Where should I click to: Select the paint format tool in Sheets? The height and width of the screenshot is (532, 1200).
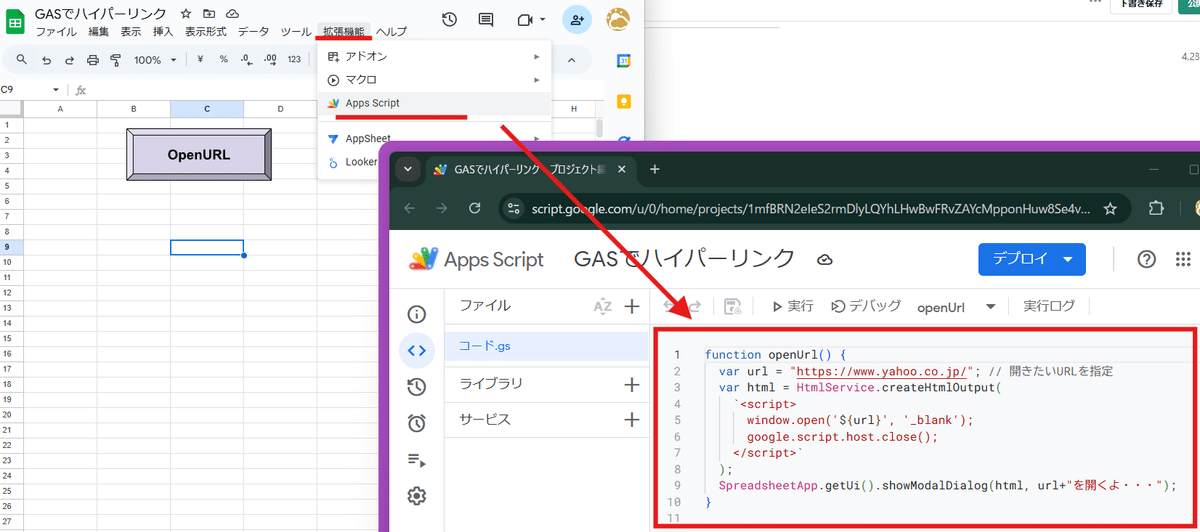[x=116, y=60]
